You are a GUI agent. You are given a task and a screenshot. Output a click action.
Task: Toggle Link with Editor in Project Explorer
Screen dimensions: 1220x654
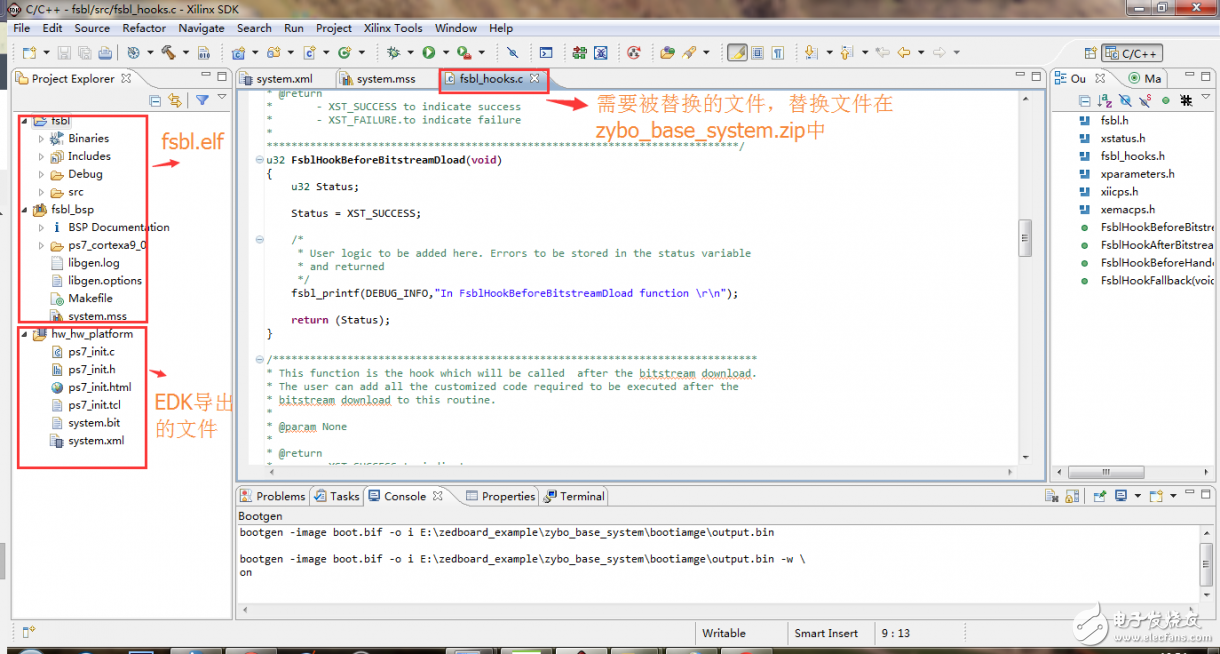[x=175, y=100]
